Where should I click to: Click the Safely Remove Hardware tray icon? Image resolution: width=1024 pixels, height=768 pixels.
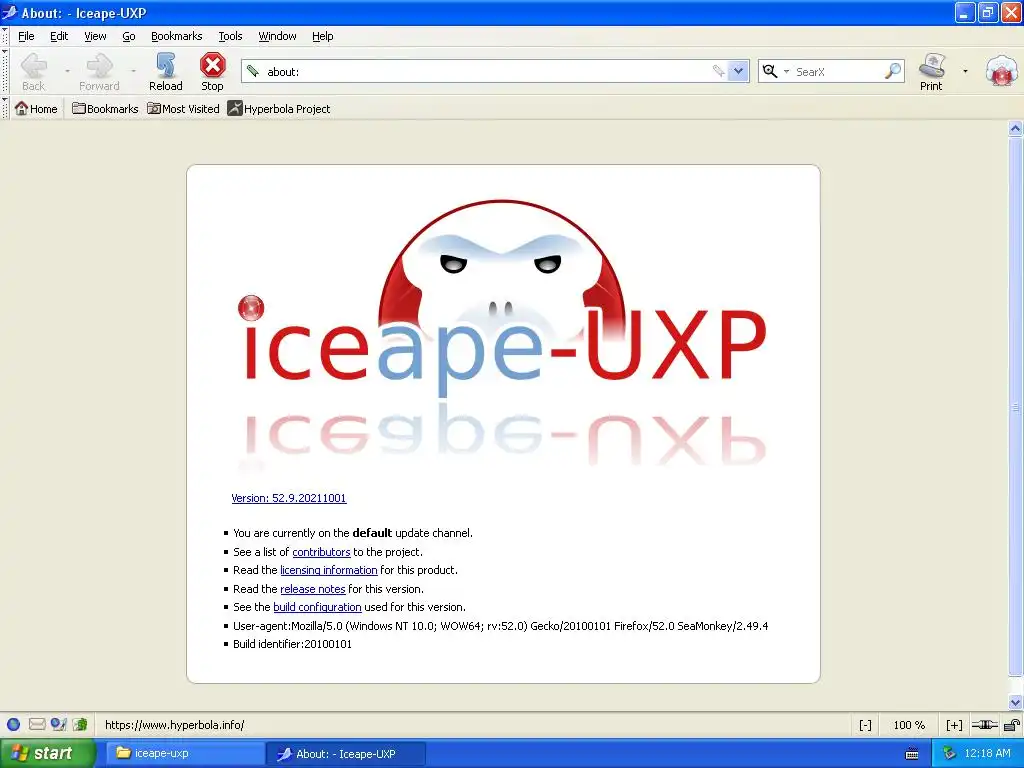[949, 754]
